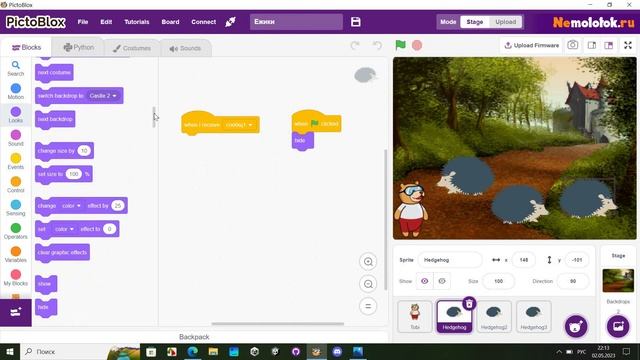Select the Stage backdrop thumbnail
Viewport: 640px width, 360px height.
[x=618, y=280]
